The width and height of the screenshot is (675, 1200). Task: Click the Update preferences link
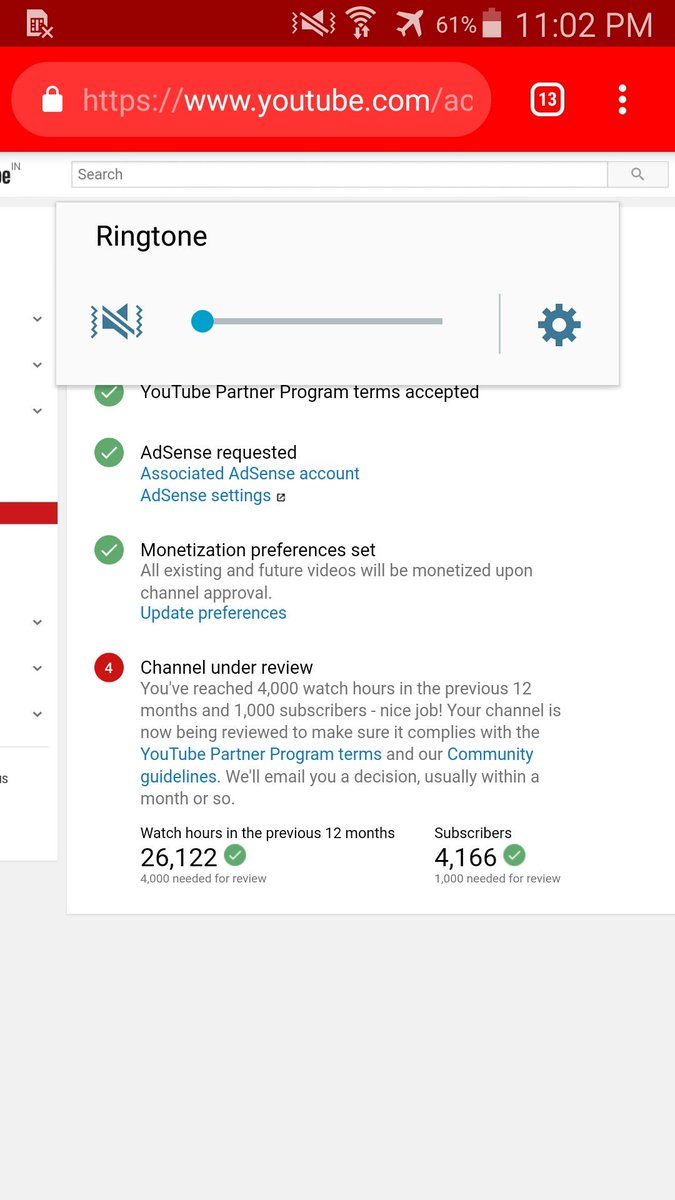[213, 613]
